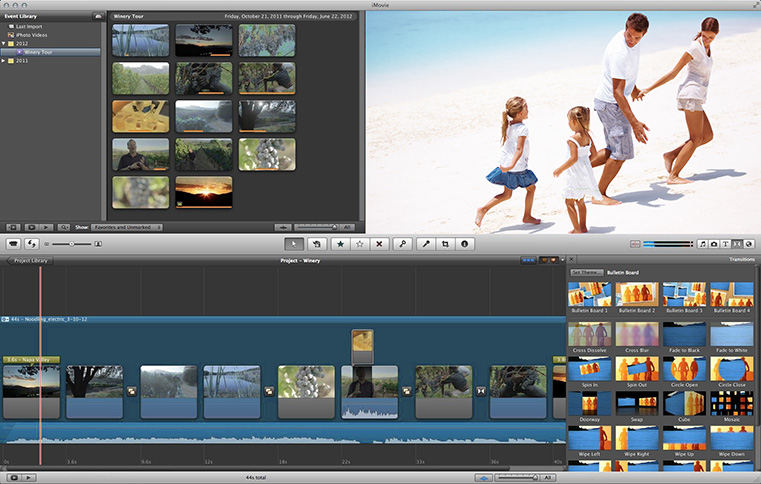Open the Keyword tool with the key icon
The width and height of the screenshot is (761, 484).
pyautogui.click(x=402, y=243)
